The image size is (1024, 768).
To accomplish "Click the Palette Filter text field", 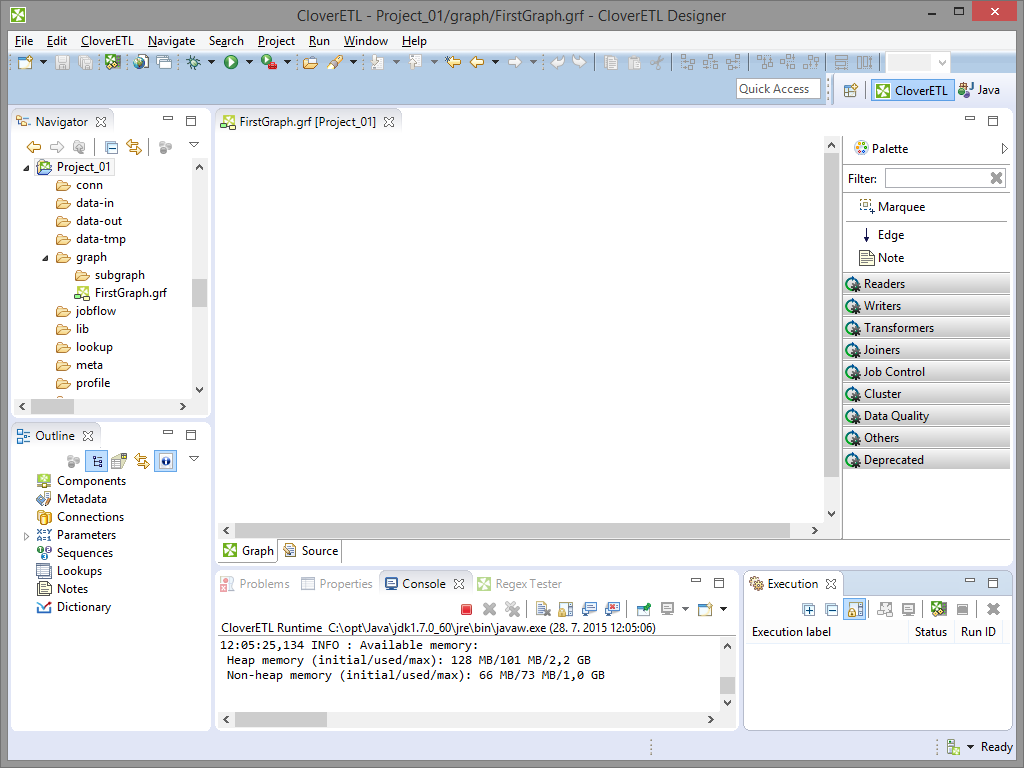I will (936, 178).
